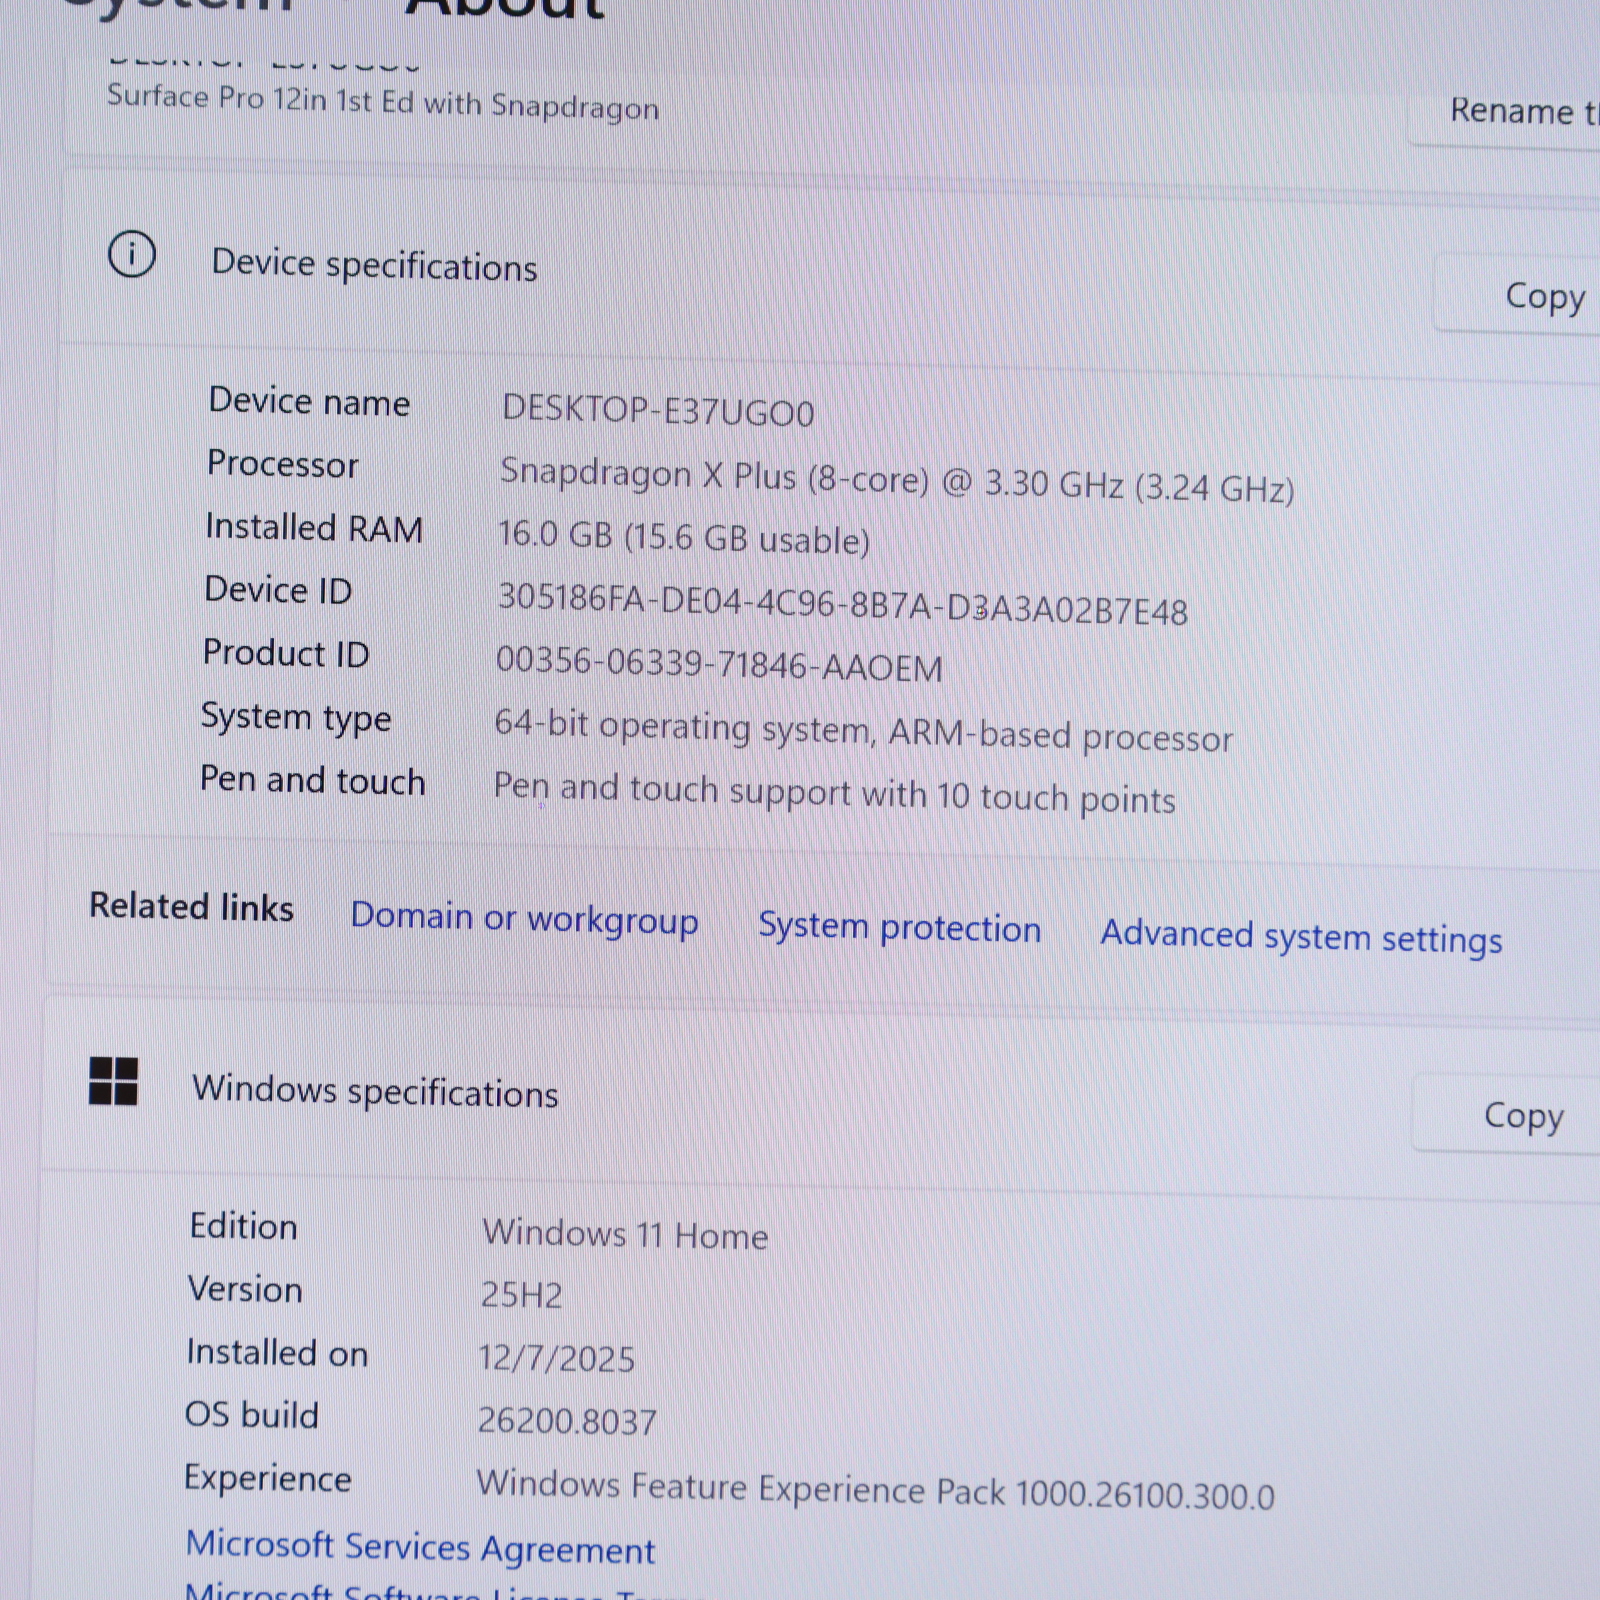
Task: Open the System protection link
Action: (x=899, y=927)
